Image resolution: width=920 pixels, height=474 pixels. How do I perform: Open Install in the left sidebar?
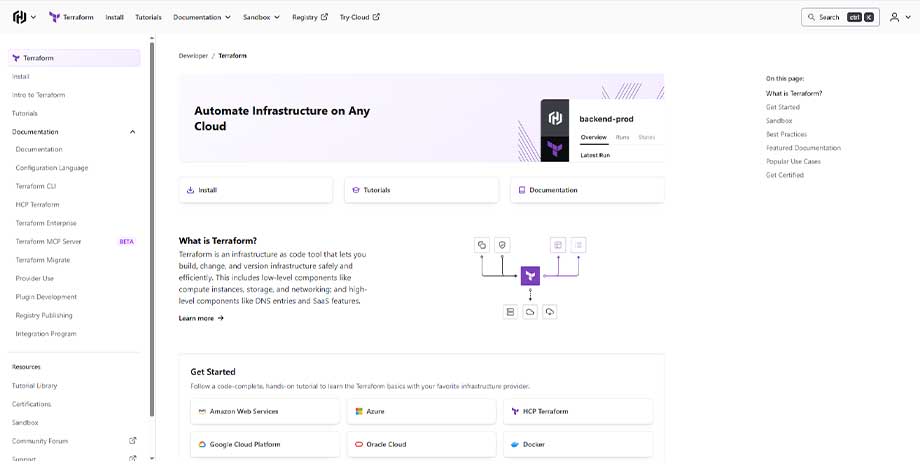click(x=21, y=77)
